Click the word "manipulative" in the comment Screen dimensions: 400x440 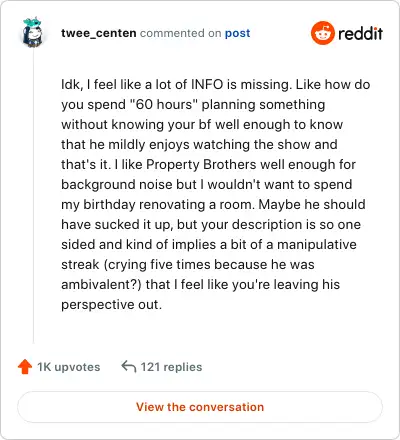click(317, 244)
